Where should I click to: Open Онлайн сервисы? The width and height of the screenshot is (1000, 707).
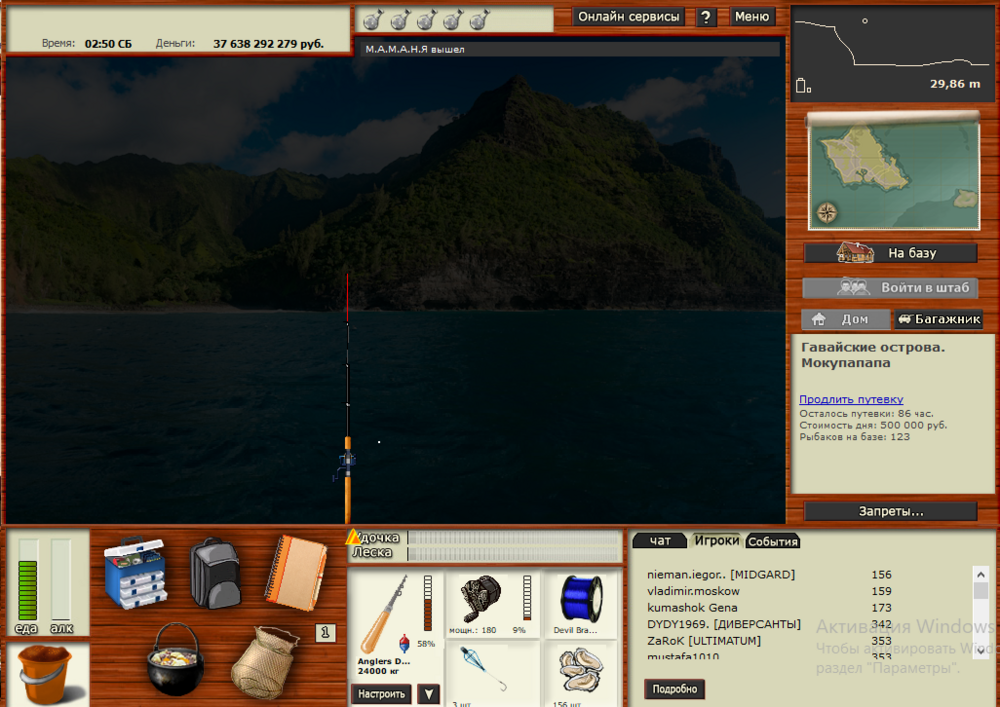click(628, 17)
